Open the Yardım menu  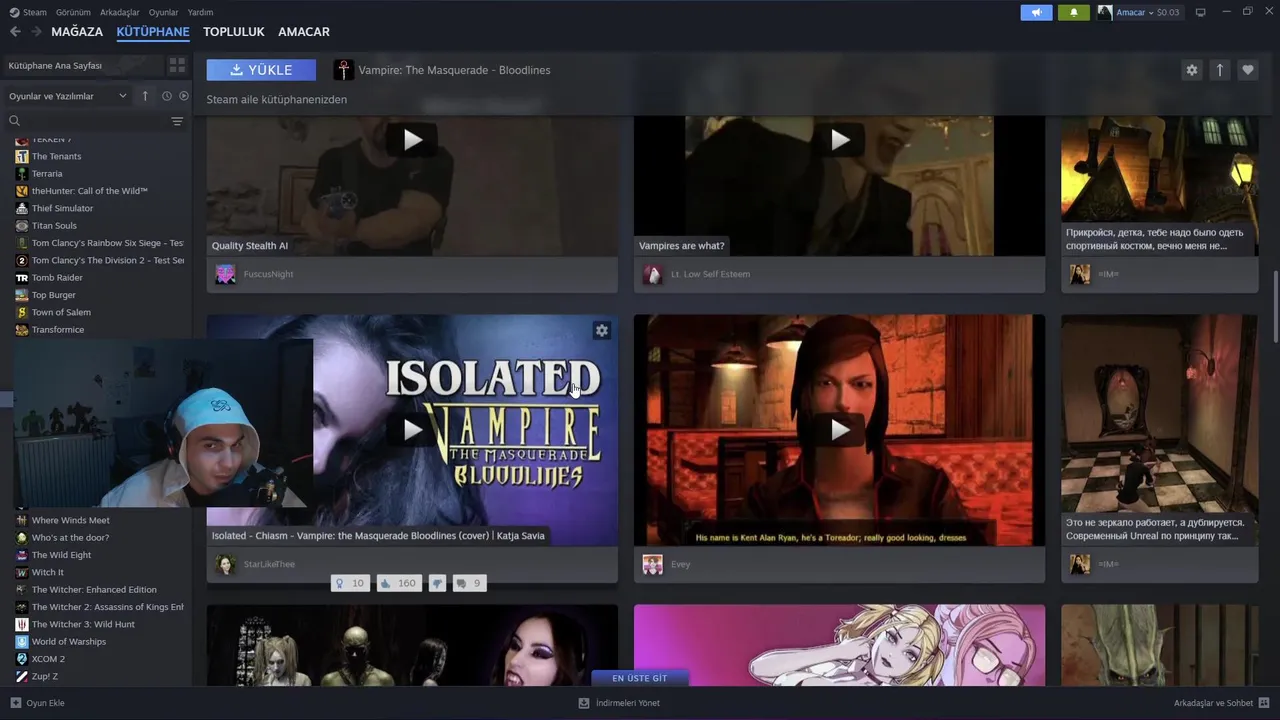pos(200,12)
